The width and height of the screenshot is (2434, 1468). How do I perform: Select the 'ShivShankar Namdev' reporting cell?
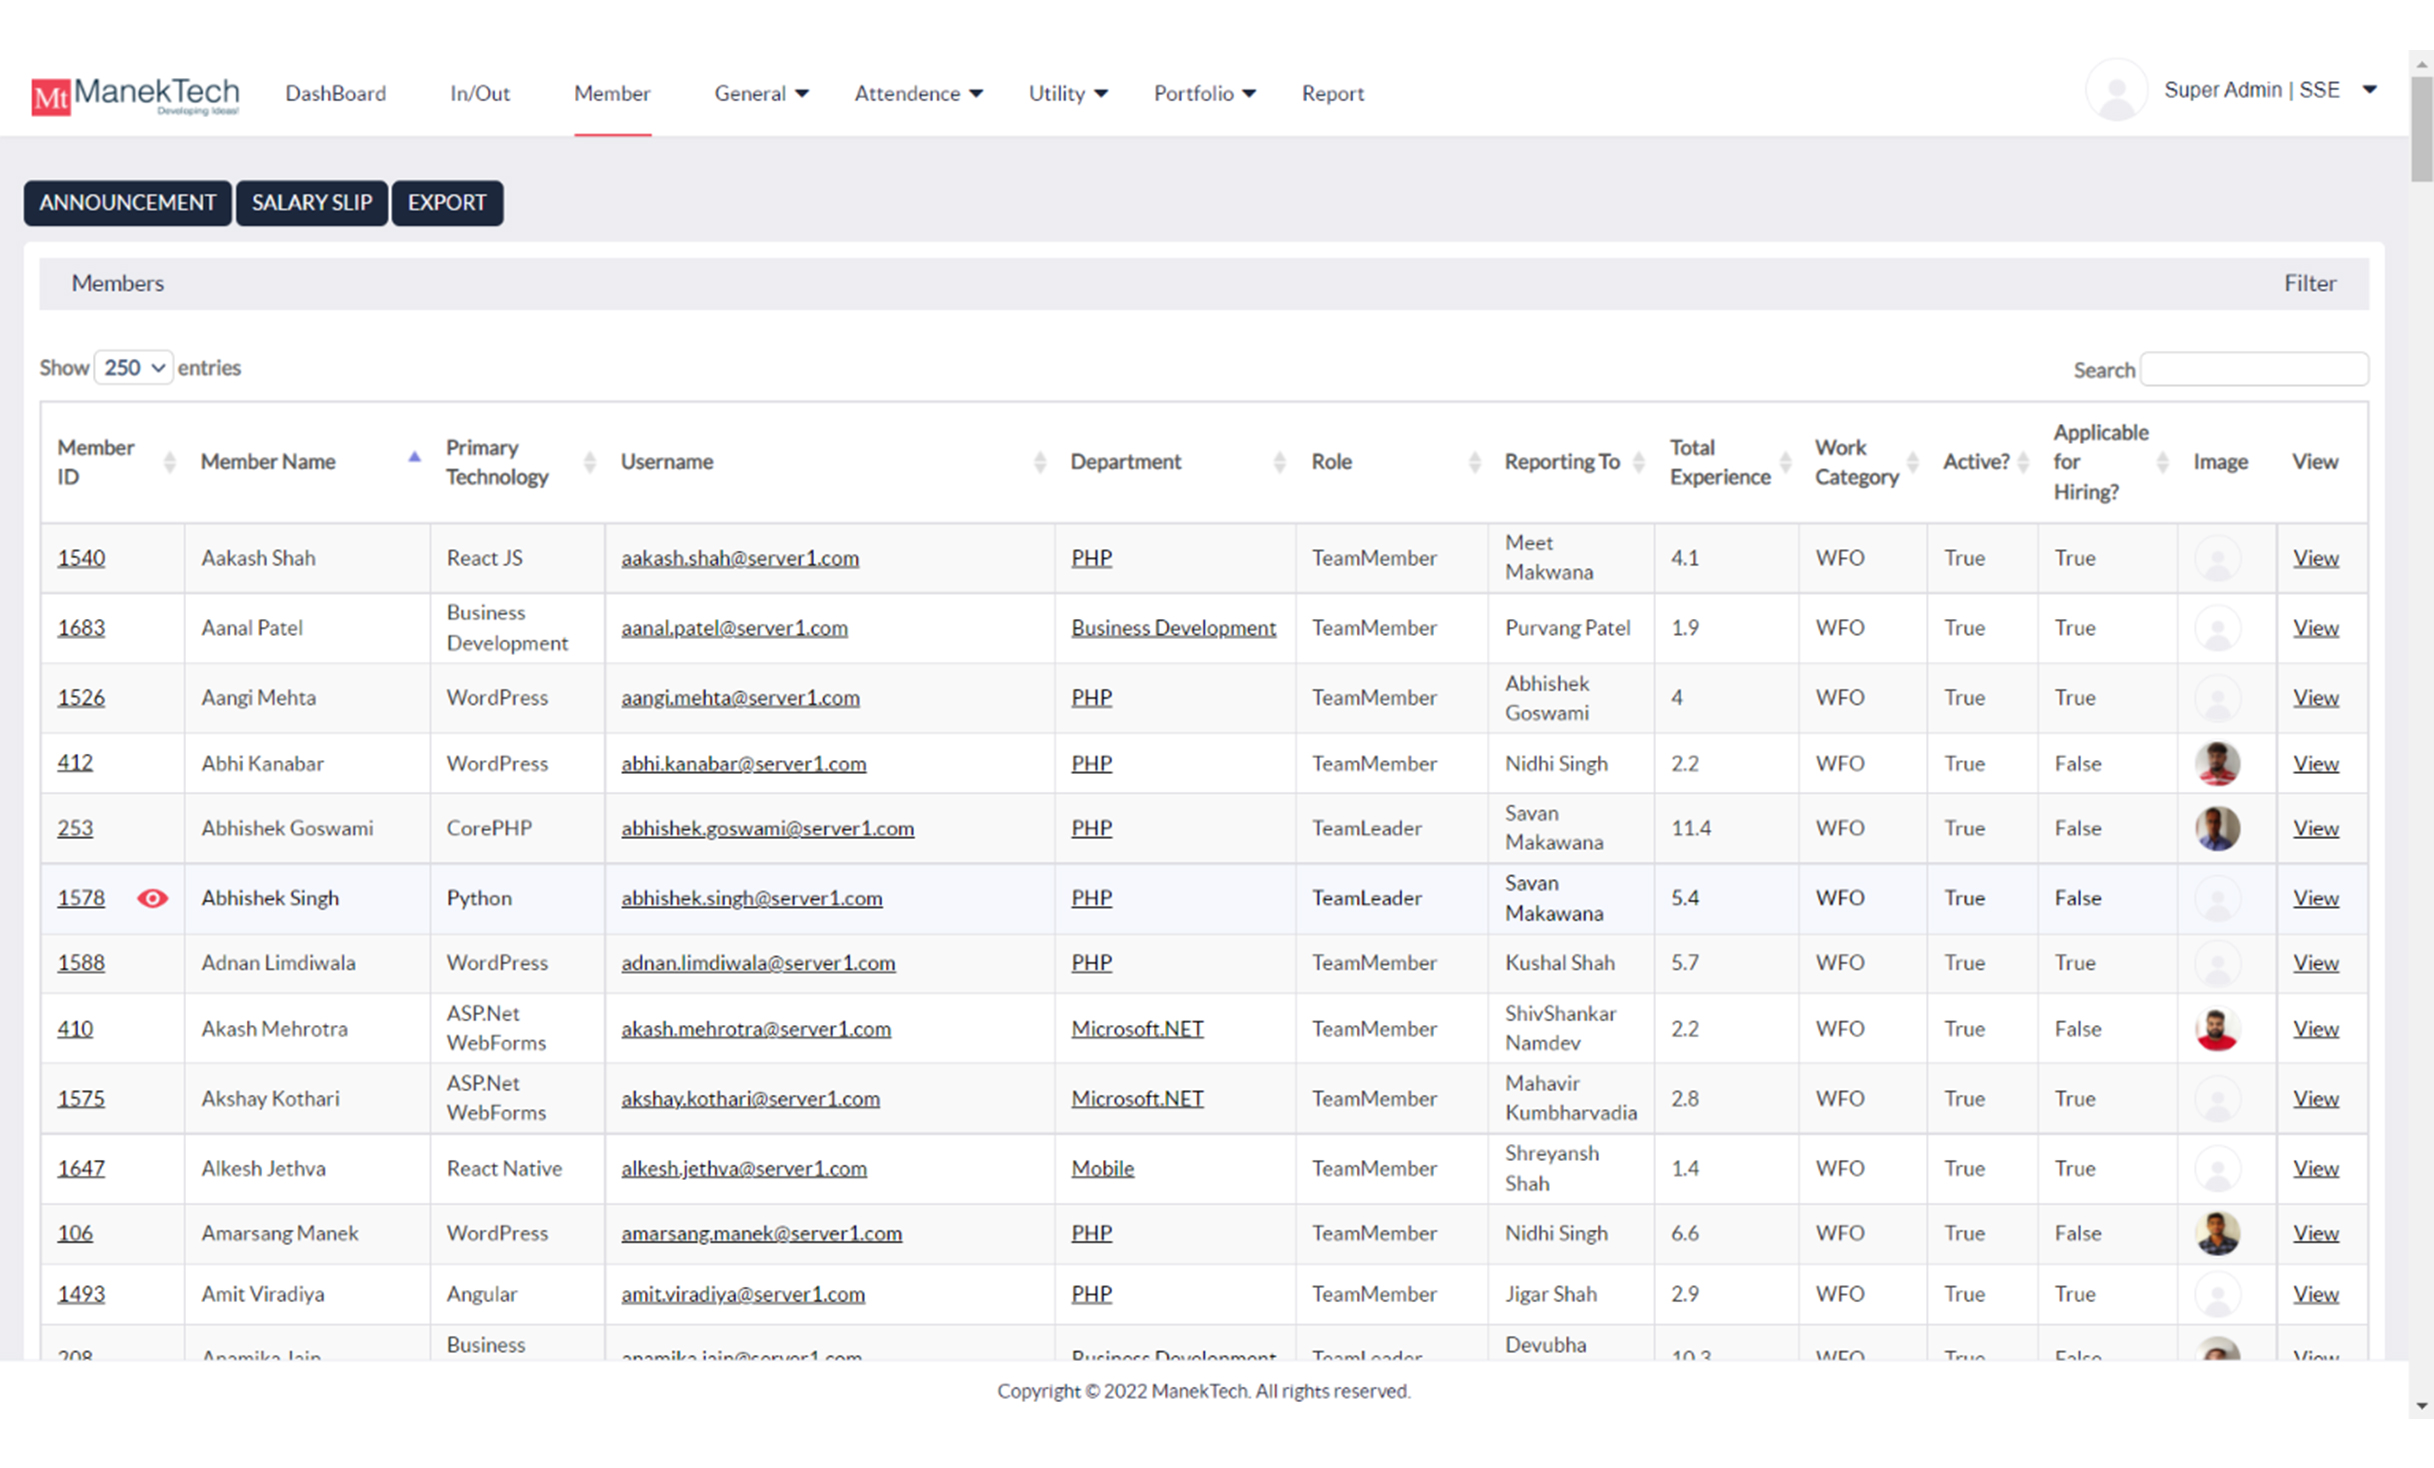(1571, 1028)
